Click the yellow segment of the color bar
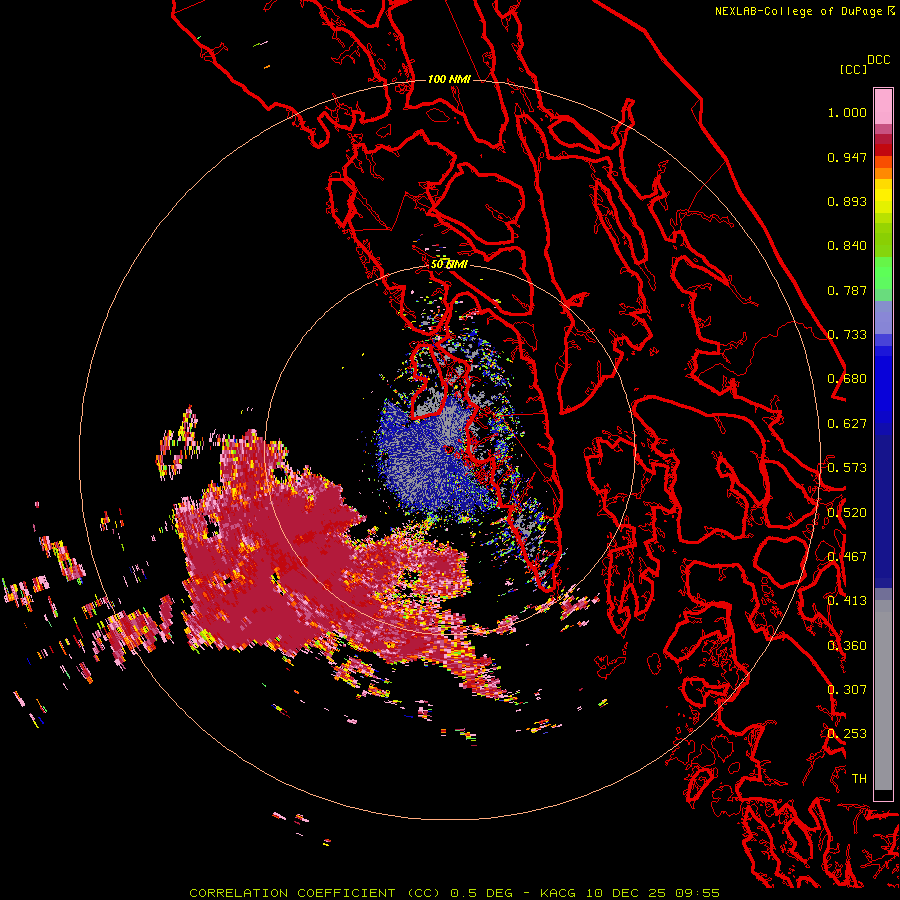This screenshot has height=900, width=900. [x=883, y=197]
